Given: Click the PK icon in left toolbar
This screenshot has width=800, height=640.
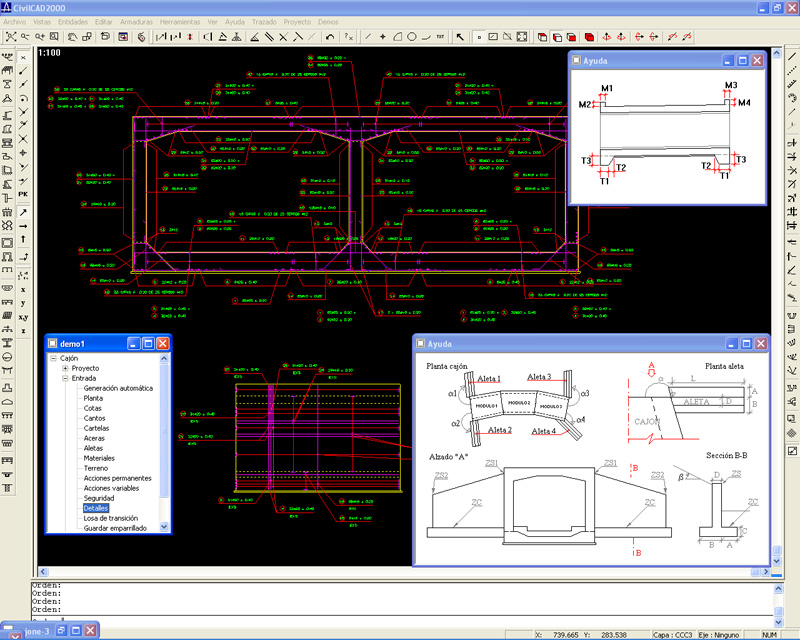Looking at the screenshot, I should point(23,193).
